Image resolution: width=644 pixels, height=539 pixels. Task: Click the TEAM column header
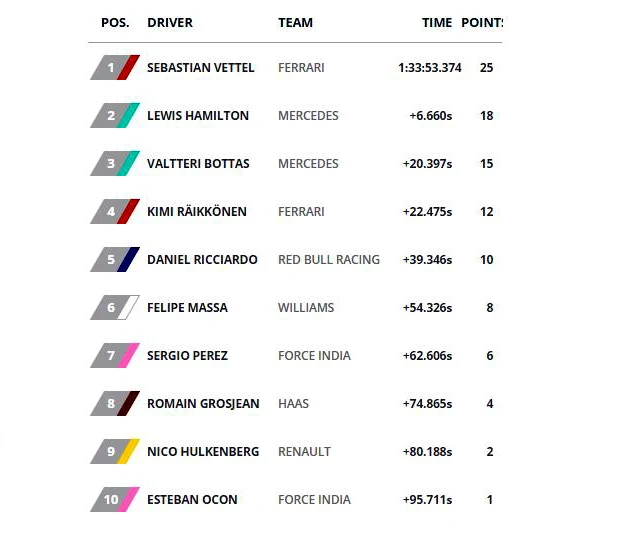click(295, 23)
